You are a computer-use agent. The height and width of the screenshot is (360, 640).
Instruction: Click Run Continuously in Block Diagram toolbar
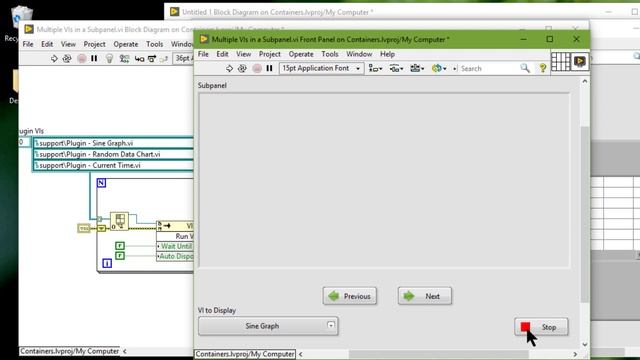(x=67, y=59)
